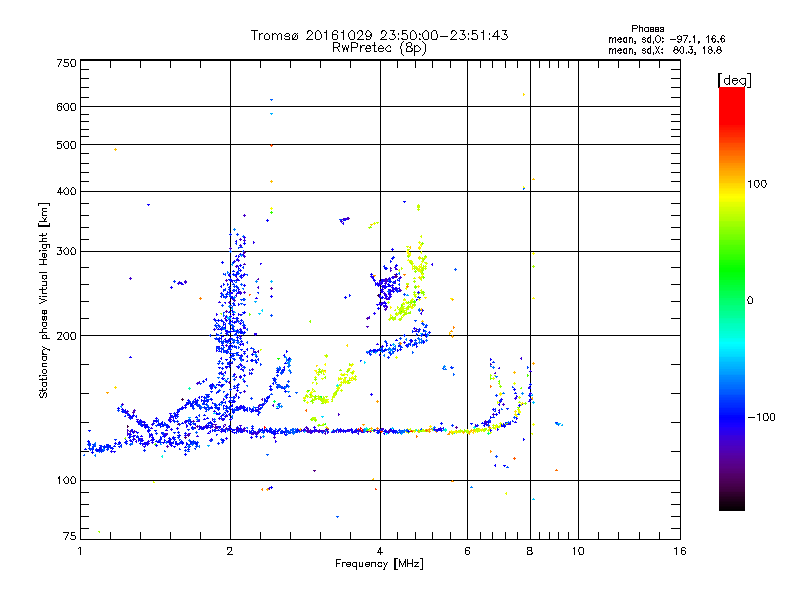The width and height of the screenshot is (800, 600).
Task: Click the x-axis '16' tick label
Action: (x=680, y=551)
